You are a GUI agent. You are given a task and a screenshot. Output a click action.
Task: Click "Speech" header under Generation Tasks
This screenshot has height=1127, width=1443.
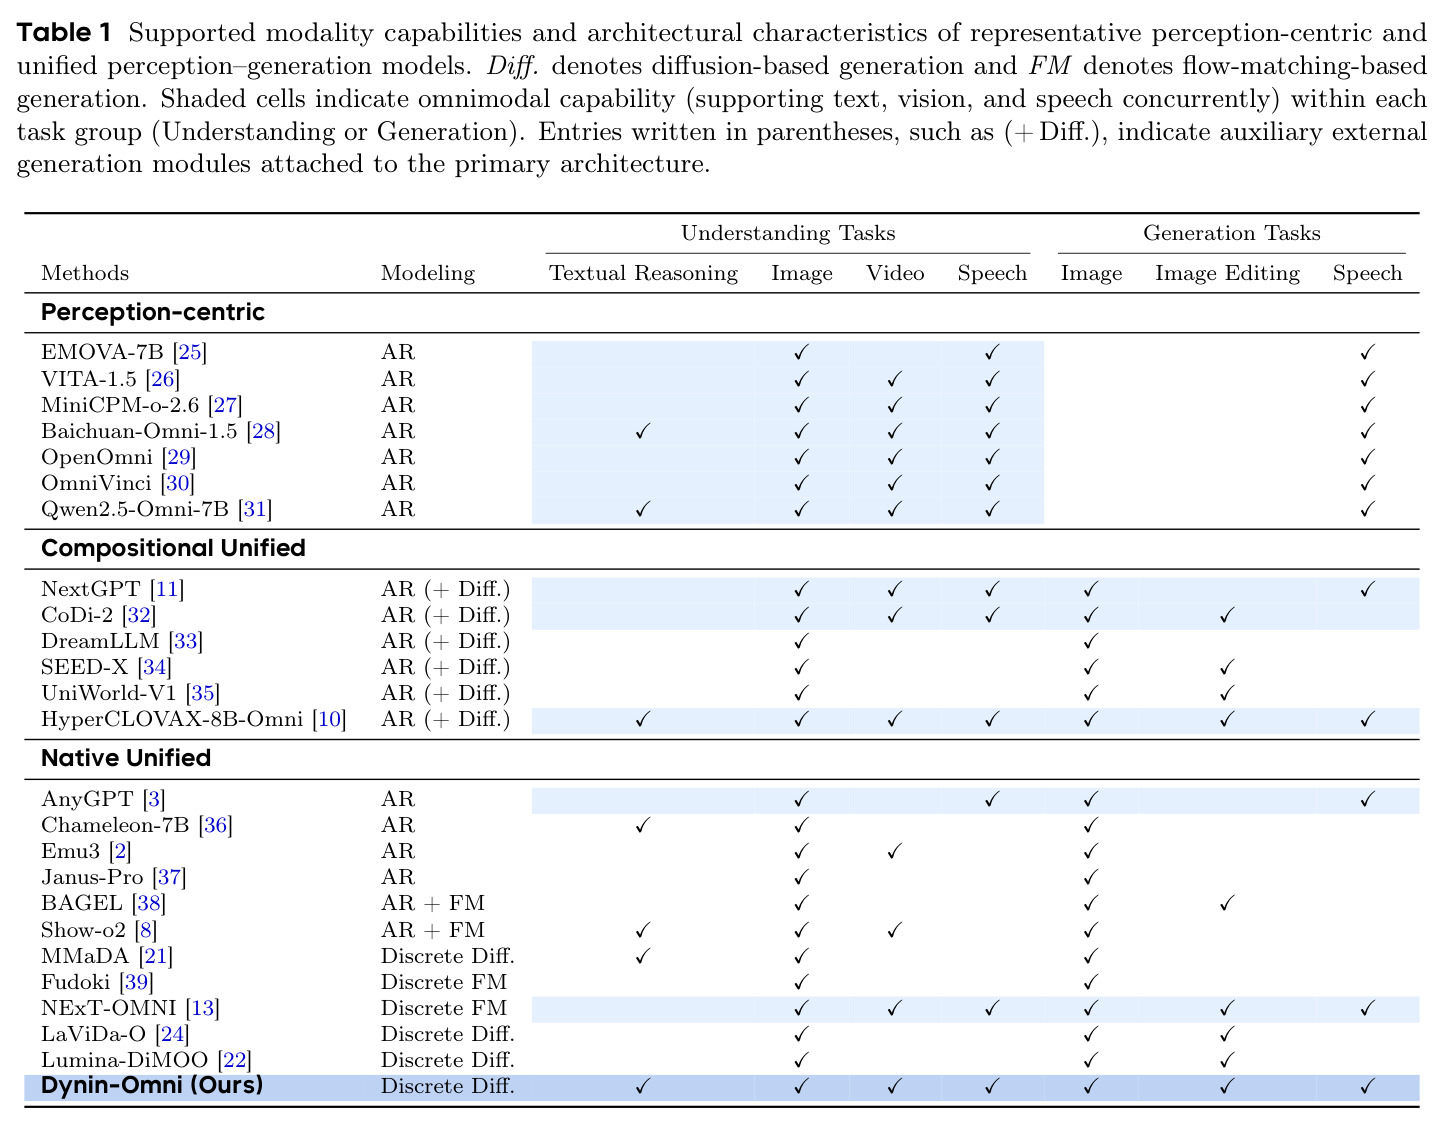(x=1367, y=274)
